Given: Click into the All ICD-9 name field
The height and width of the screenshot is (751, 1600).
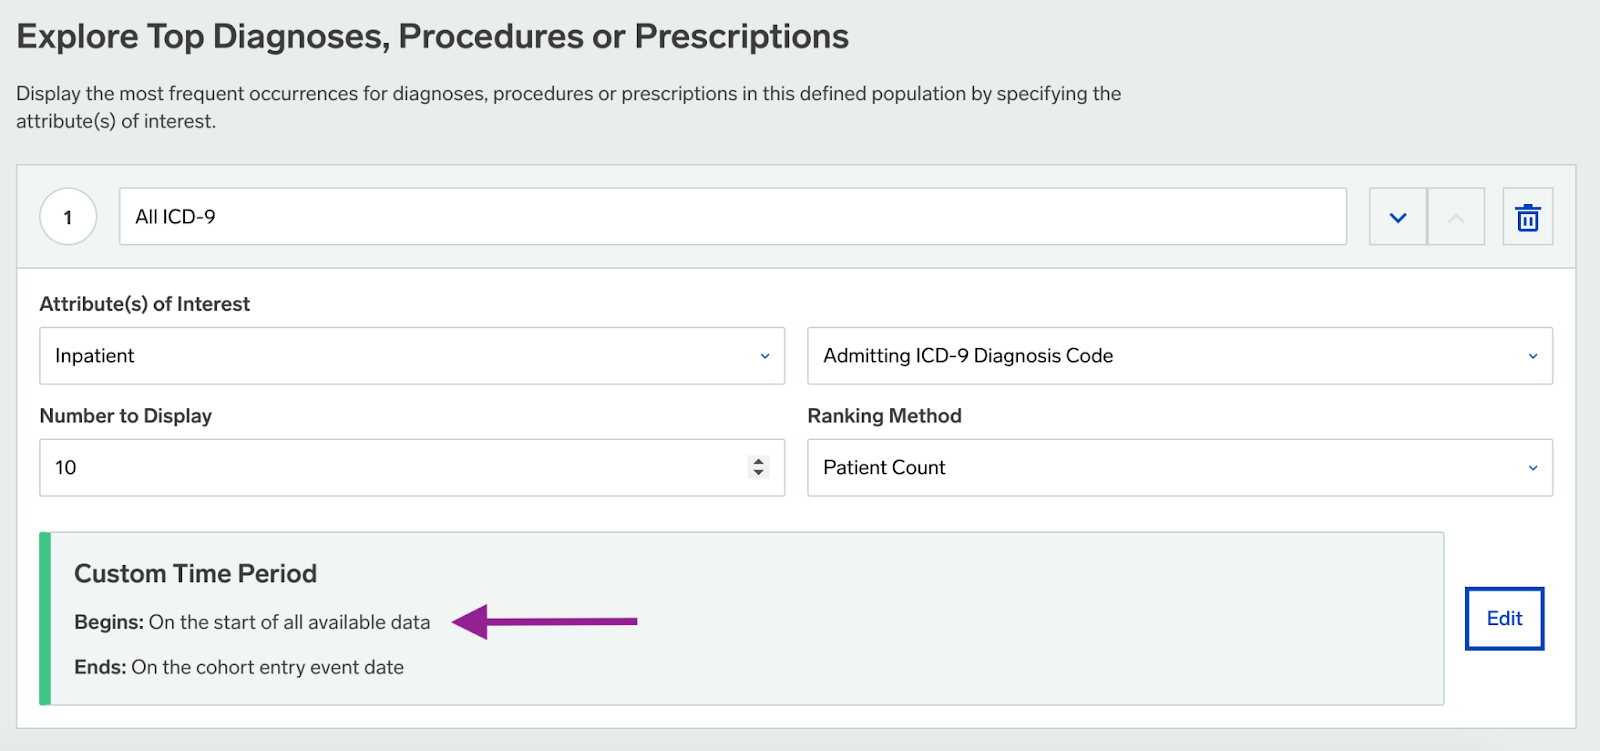Looking at the screenshot, I should pyautogui.click(x=733, y=217).
